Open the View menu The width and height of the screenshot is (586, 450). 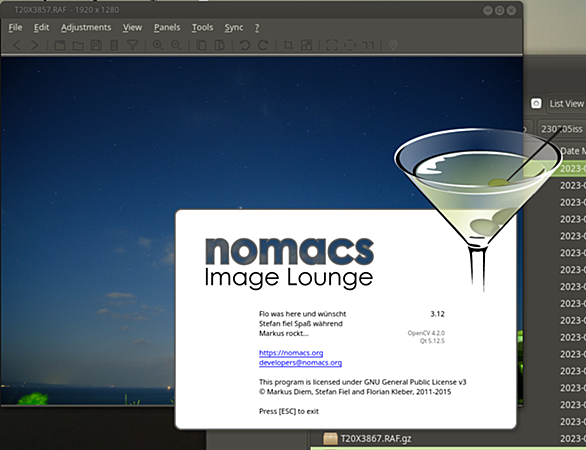pyautogui.click(x=132, y=28)
